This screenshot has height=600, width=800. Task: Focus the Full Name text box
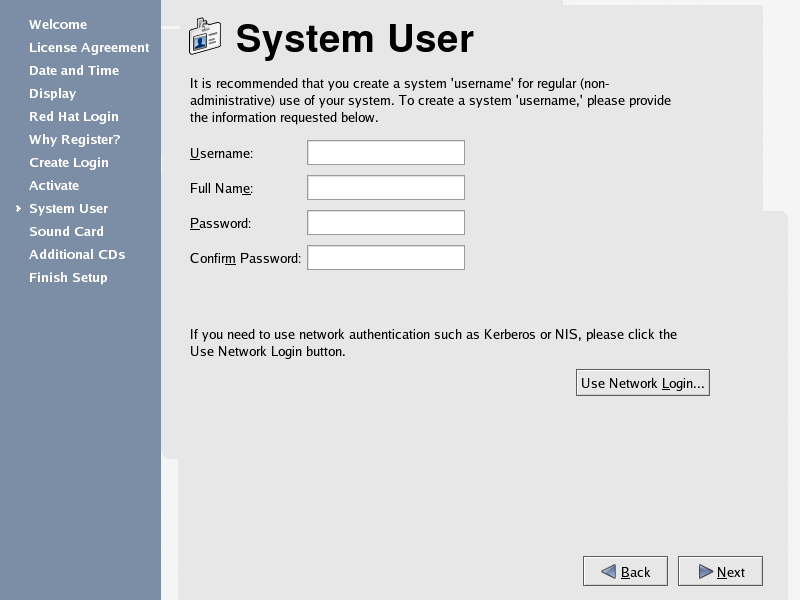click(385, 188)
